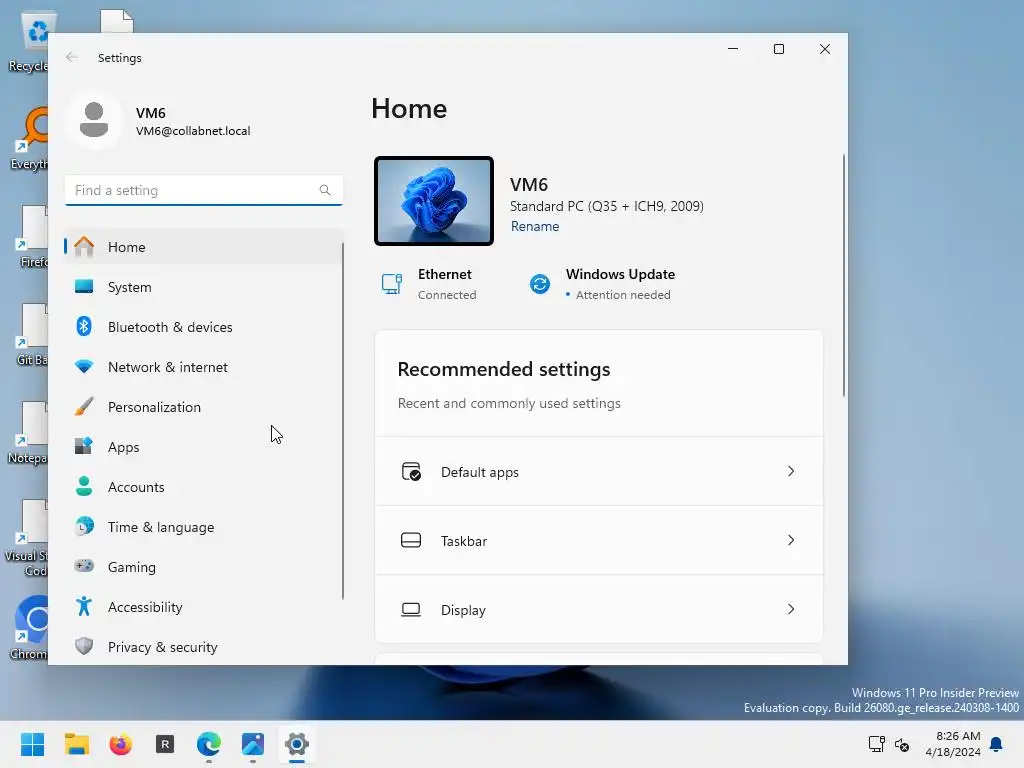This screenshot has height=768, width=1024.
Task: Click the Rename link
Action: [x=535, y=226]
